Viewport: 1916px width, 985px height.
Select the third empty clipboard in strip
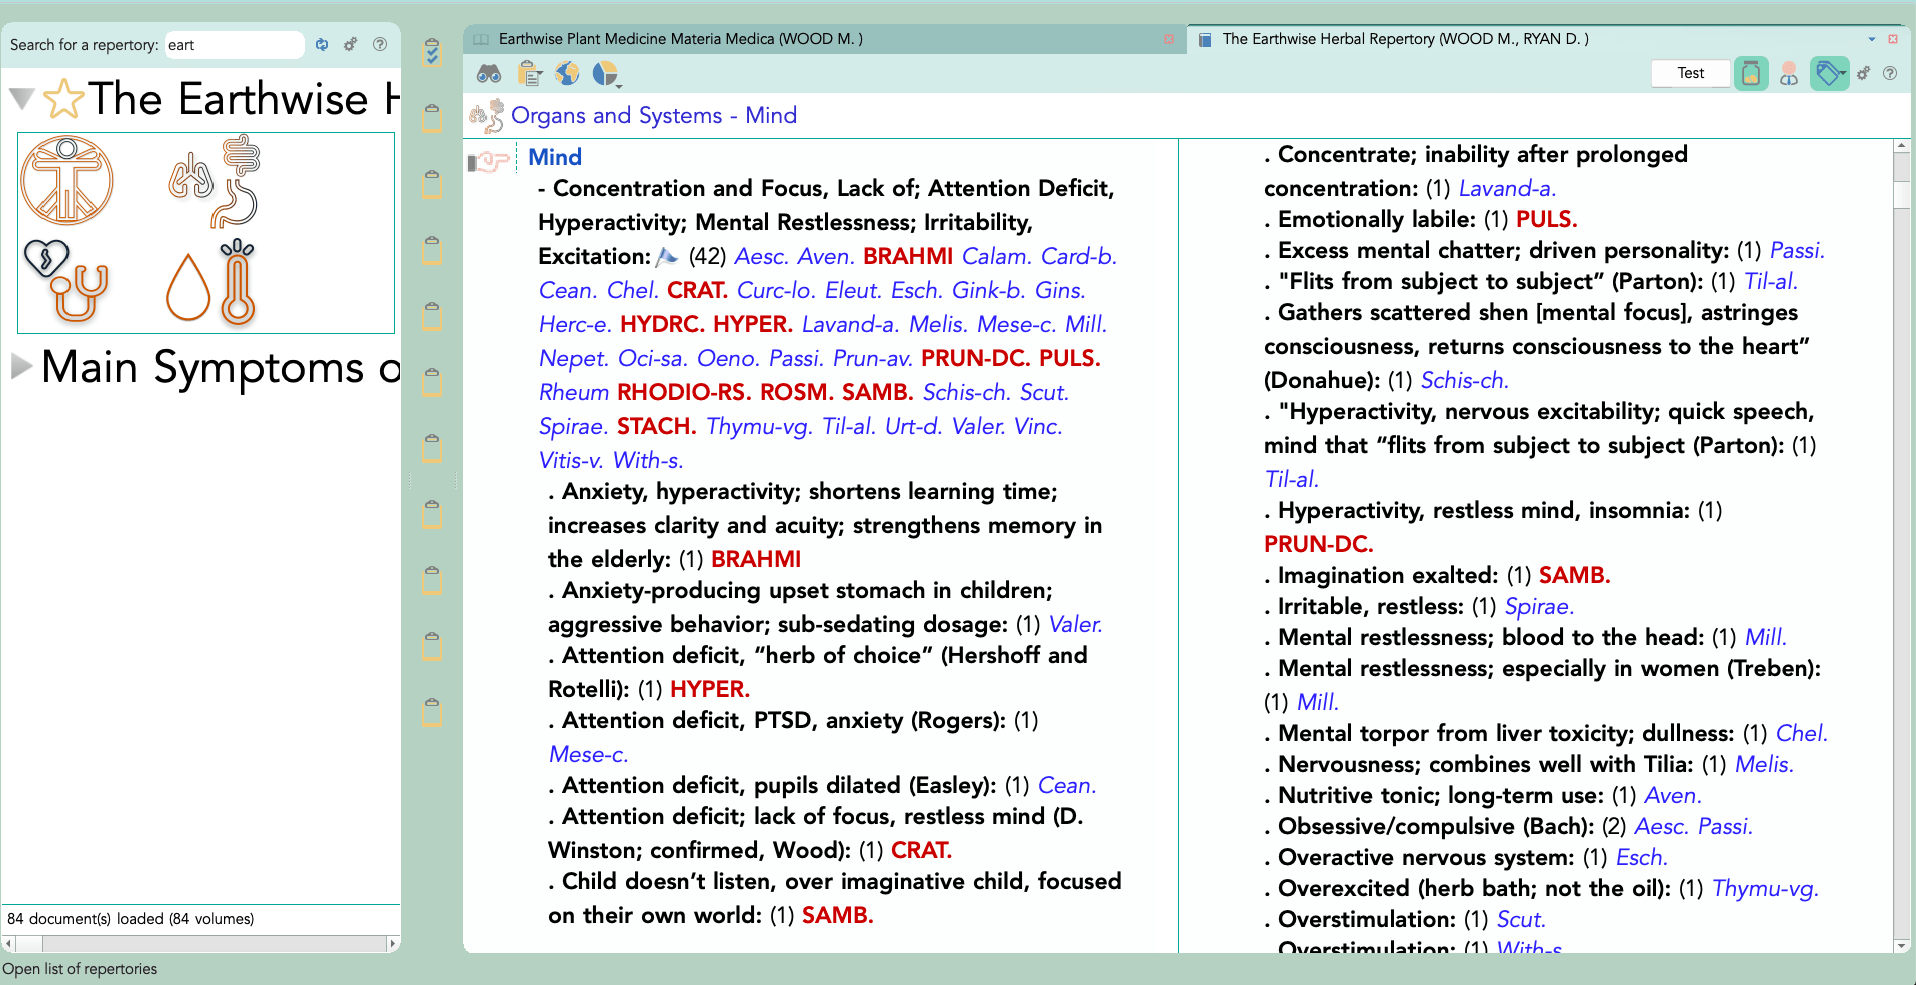(x=432, y=250)
